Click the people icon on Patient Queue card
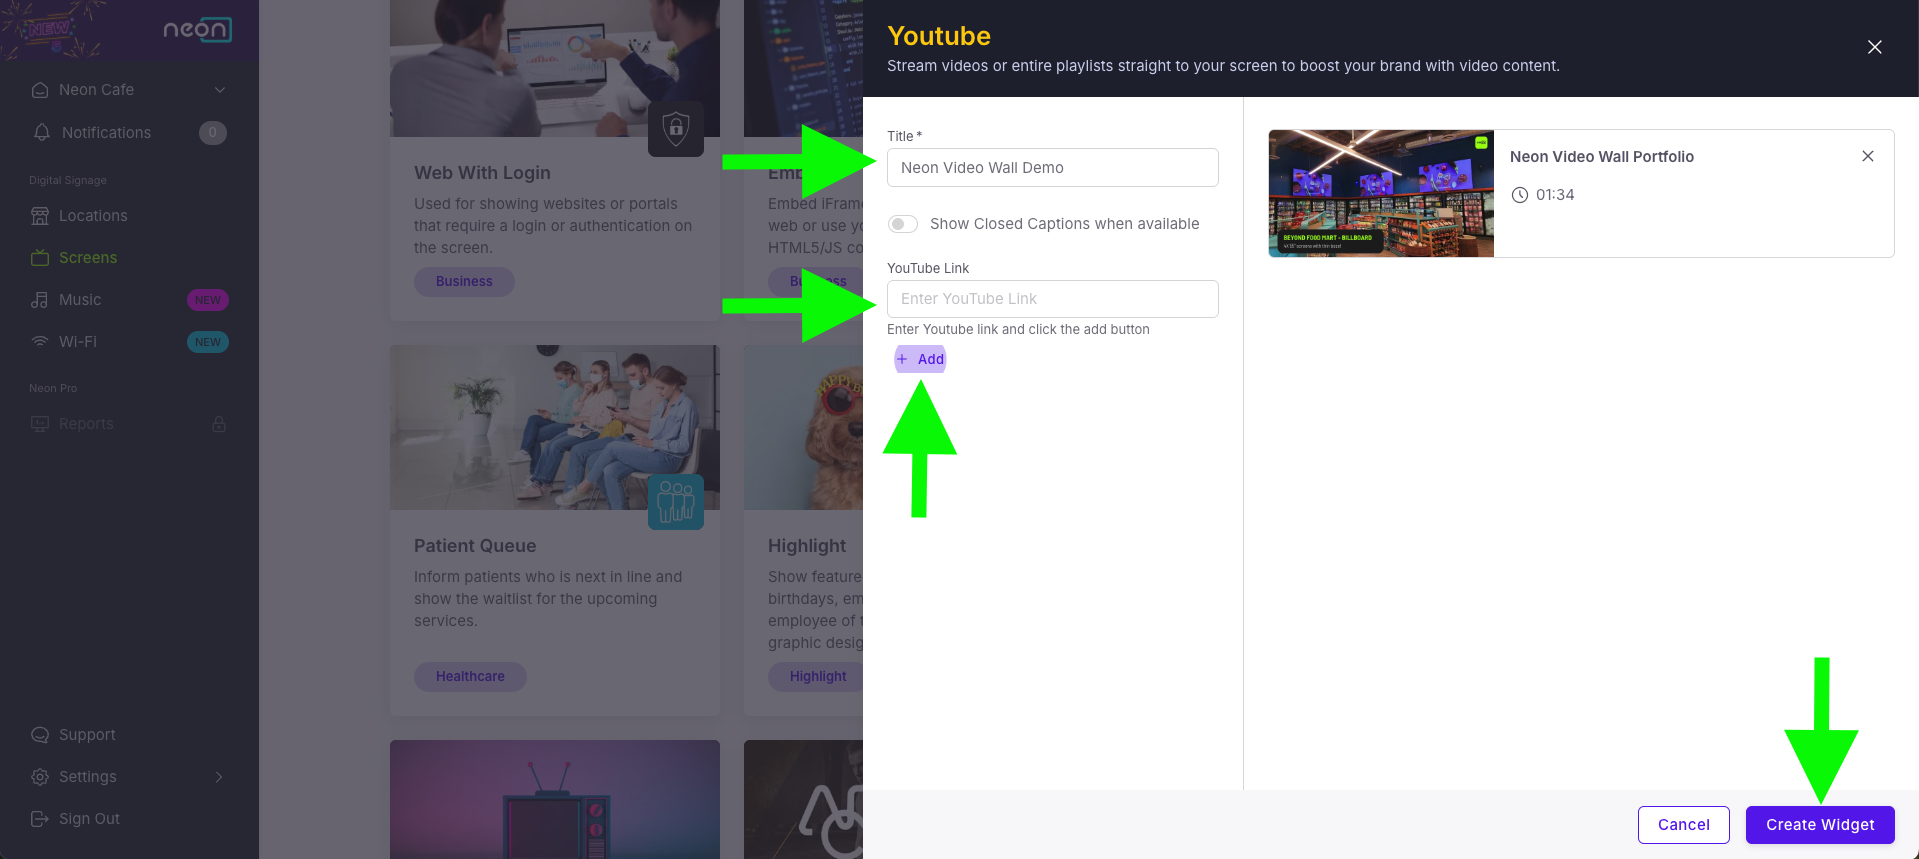 click(676, 502)
